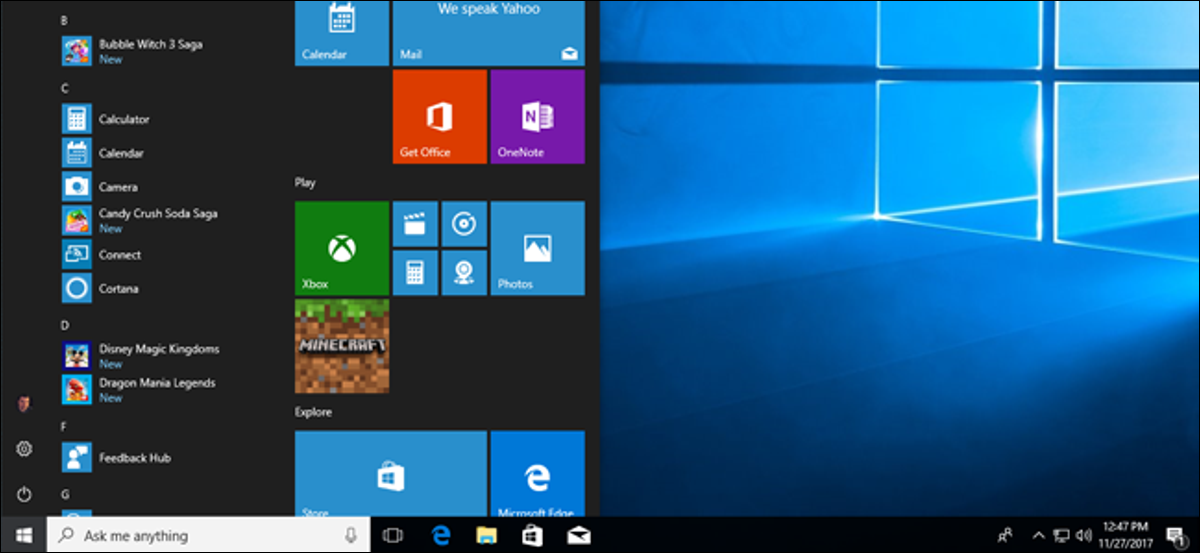Click the Windows Start button

pos(23,535)
